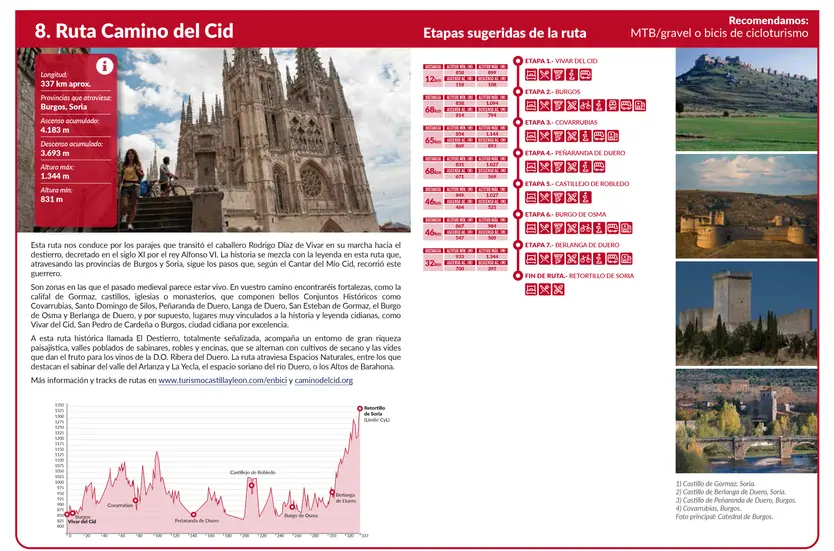Click the '12 km' distance cell for Etapa 1

(433, 79)
